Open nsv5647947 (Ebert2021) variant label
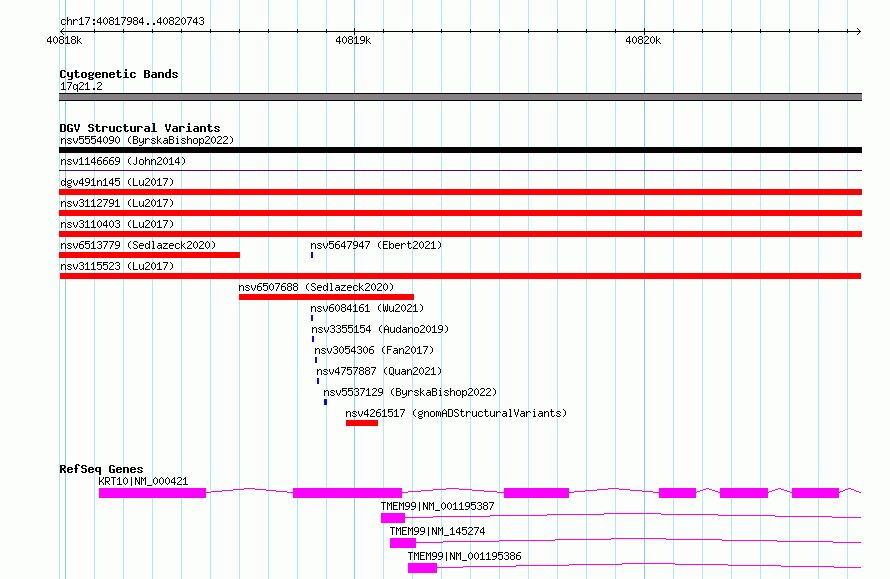Viewport: 890px width, 579px height. point(376,245)
